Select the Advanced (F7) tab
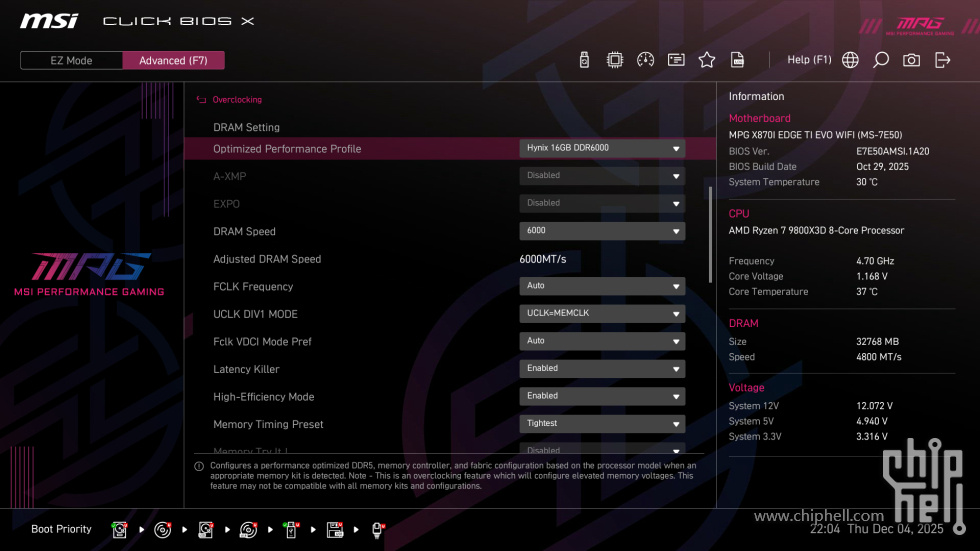 pyautogui.click(x=173, y=60)
